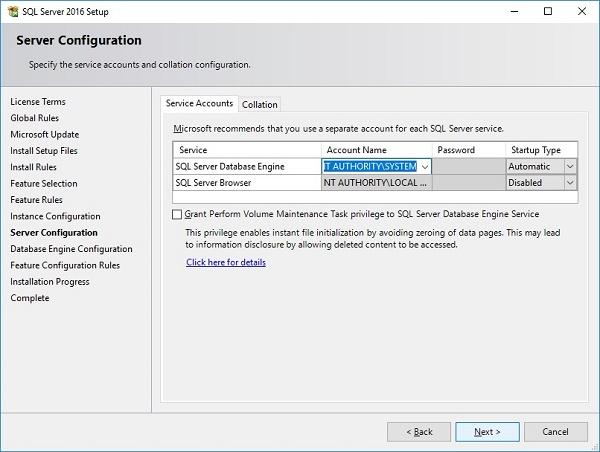
Task: Click the SQL Server Setup title bar icon
Action: point(11,11)
